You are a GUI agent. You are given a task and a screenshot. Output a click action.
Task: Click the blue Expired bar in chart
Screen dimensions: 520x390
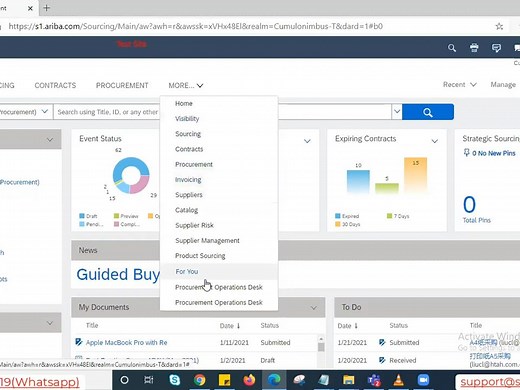click(358, 181)
